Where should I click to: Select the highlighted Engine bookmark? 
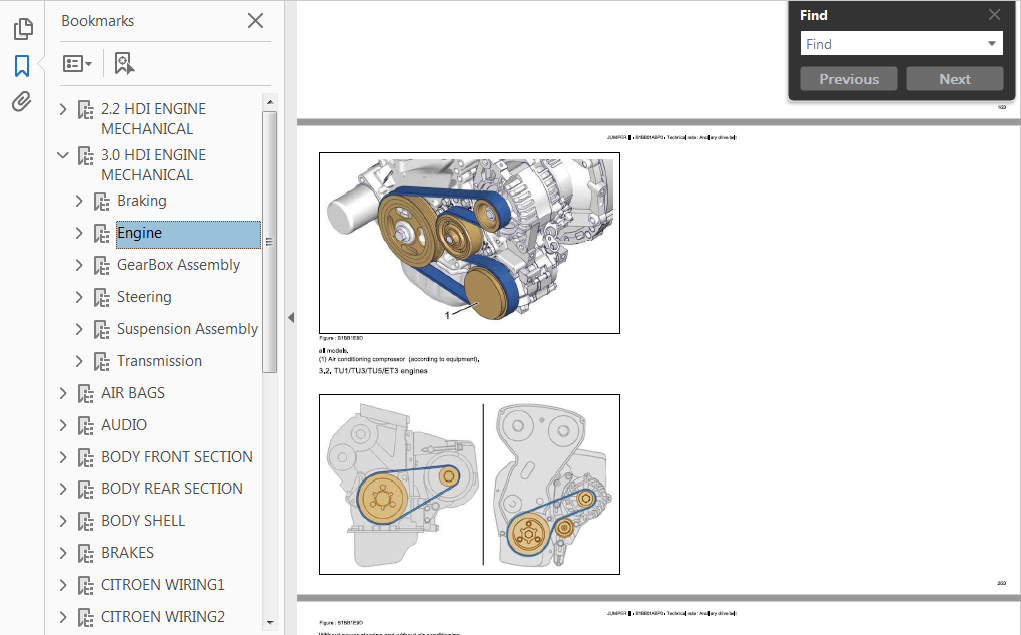(x=188, y=234)
